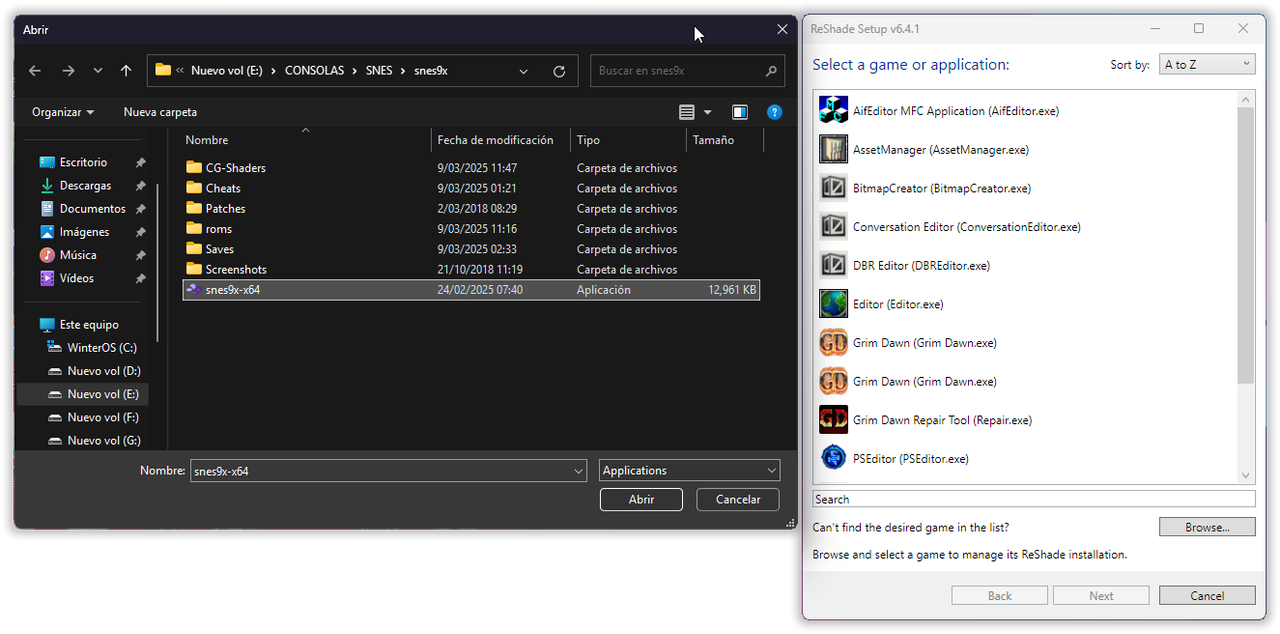
Task: Open the help icon in Abrir dialog
Action: [774, 112]
